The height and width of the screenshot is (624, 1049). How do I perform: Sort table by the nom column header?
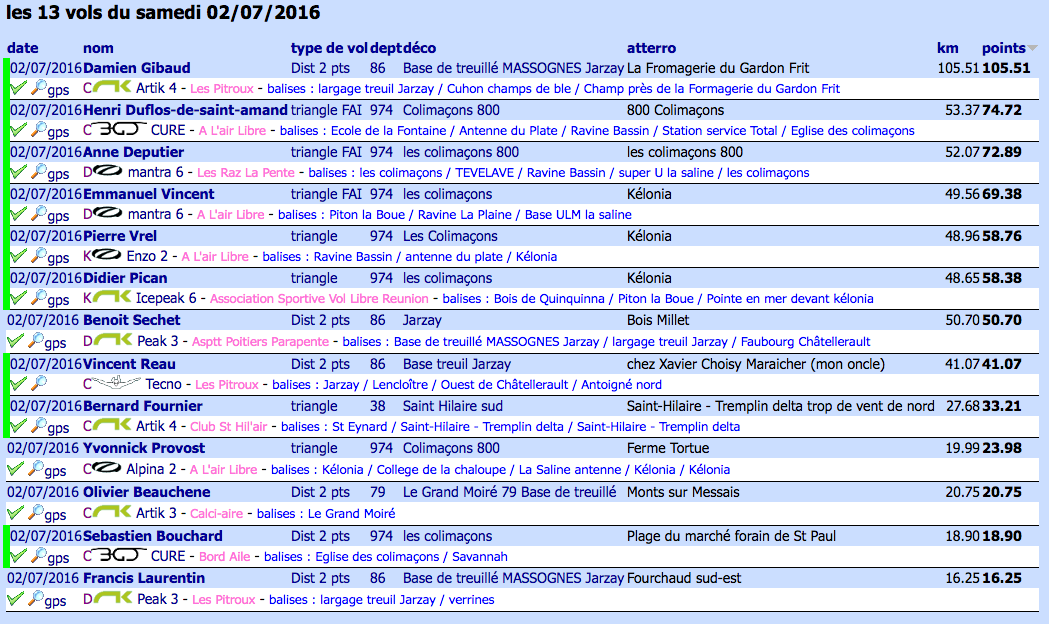[98, 48]
